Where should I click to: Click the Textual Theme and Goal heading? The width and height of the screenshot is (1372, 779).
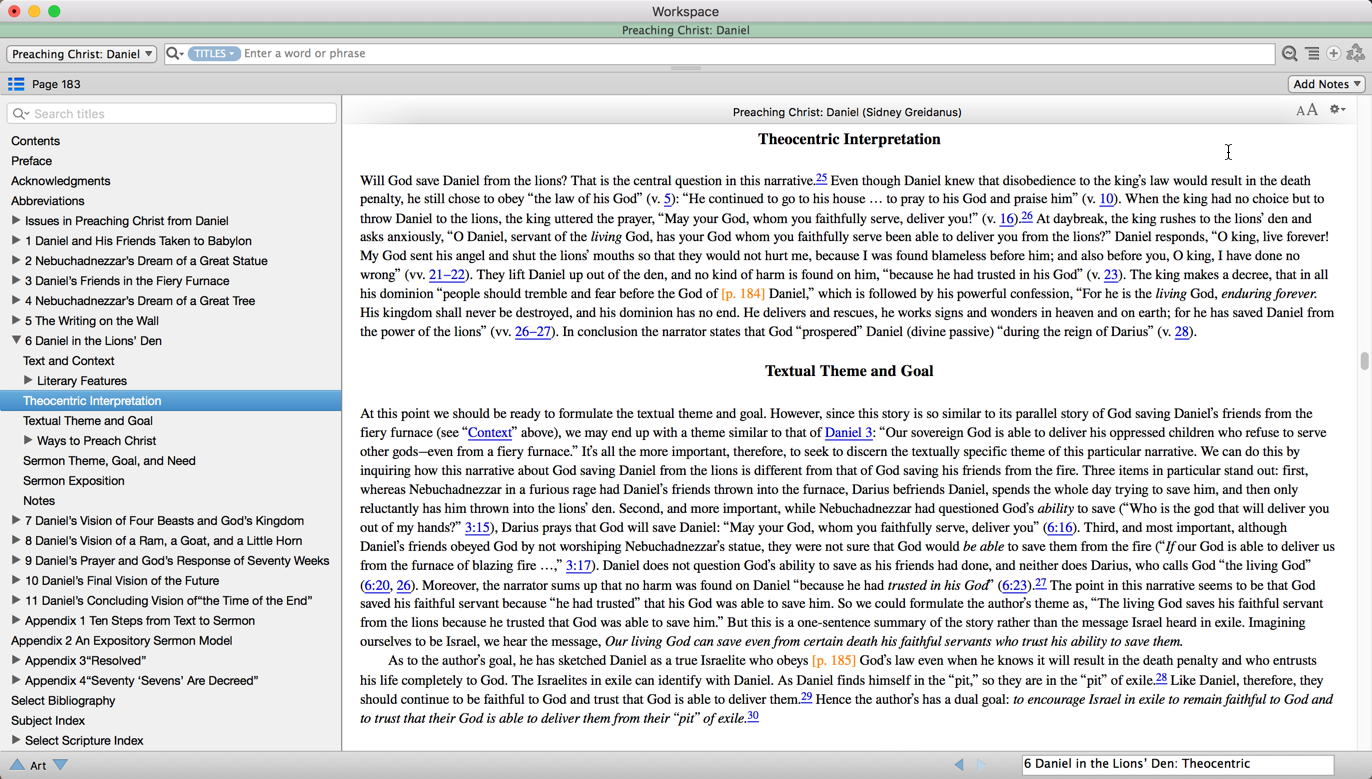coord(849,371)
